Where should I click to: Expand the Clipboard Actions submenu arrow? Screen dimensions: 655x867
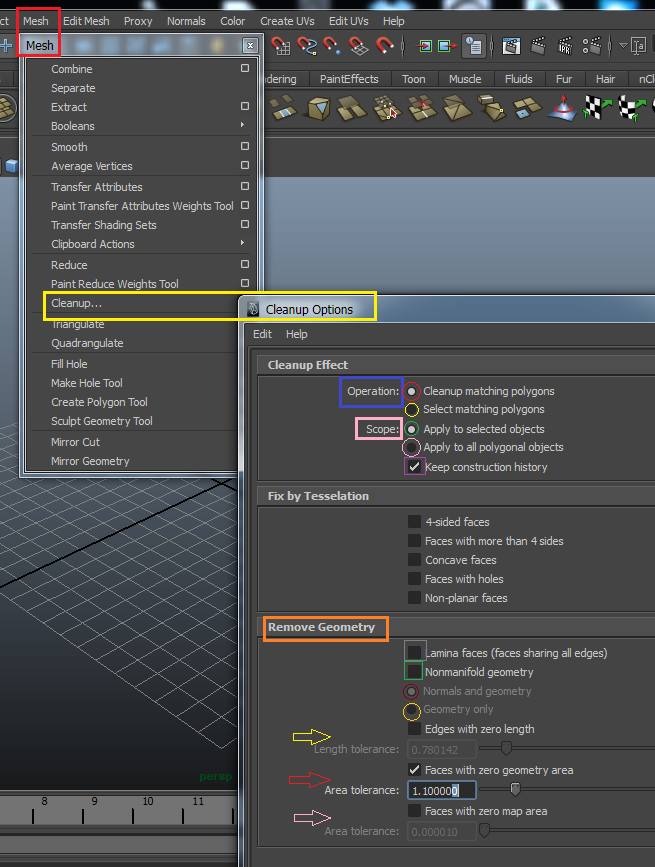[242, 243]
